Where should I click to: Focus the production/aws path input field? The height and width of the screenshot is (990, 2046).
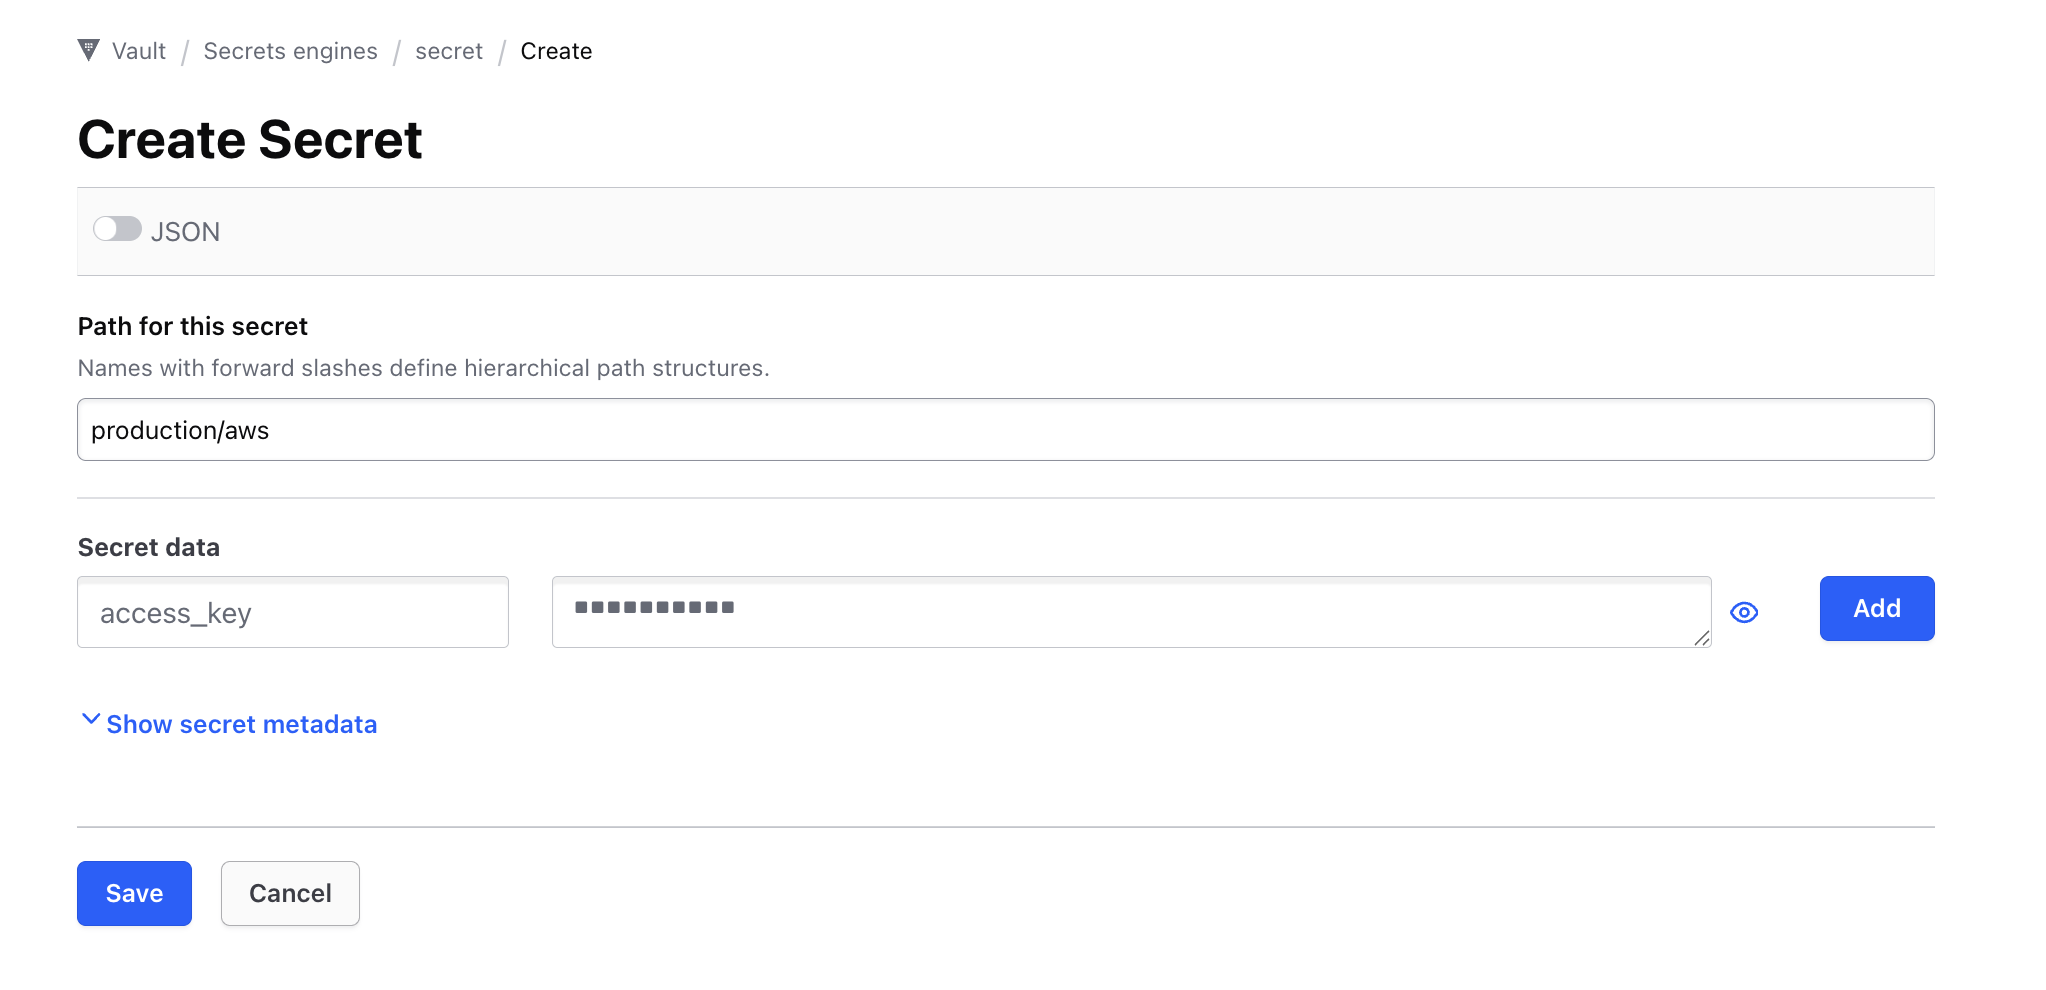1005,430
